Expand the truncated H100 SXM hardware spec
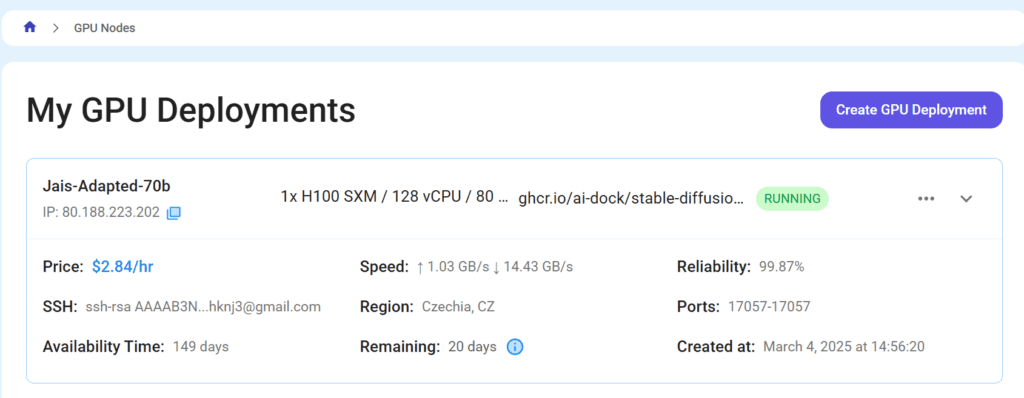The height and width of the screenshot is (398, 1024). tap(394, 198)
